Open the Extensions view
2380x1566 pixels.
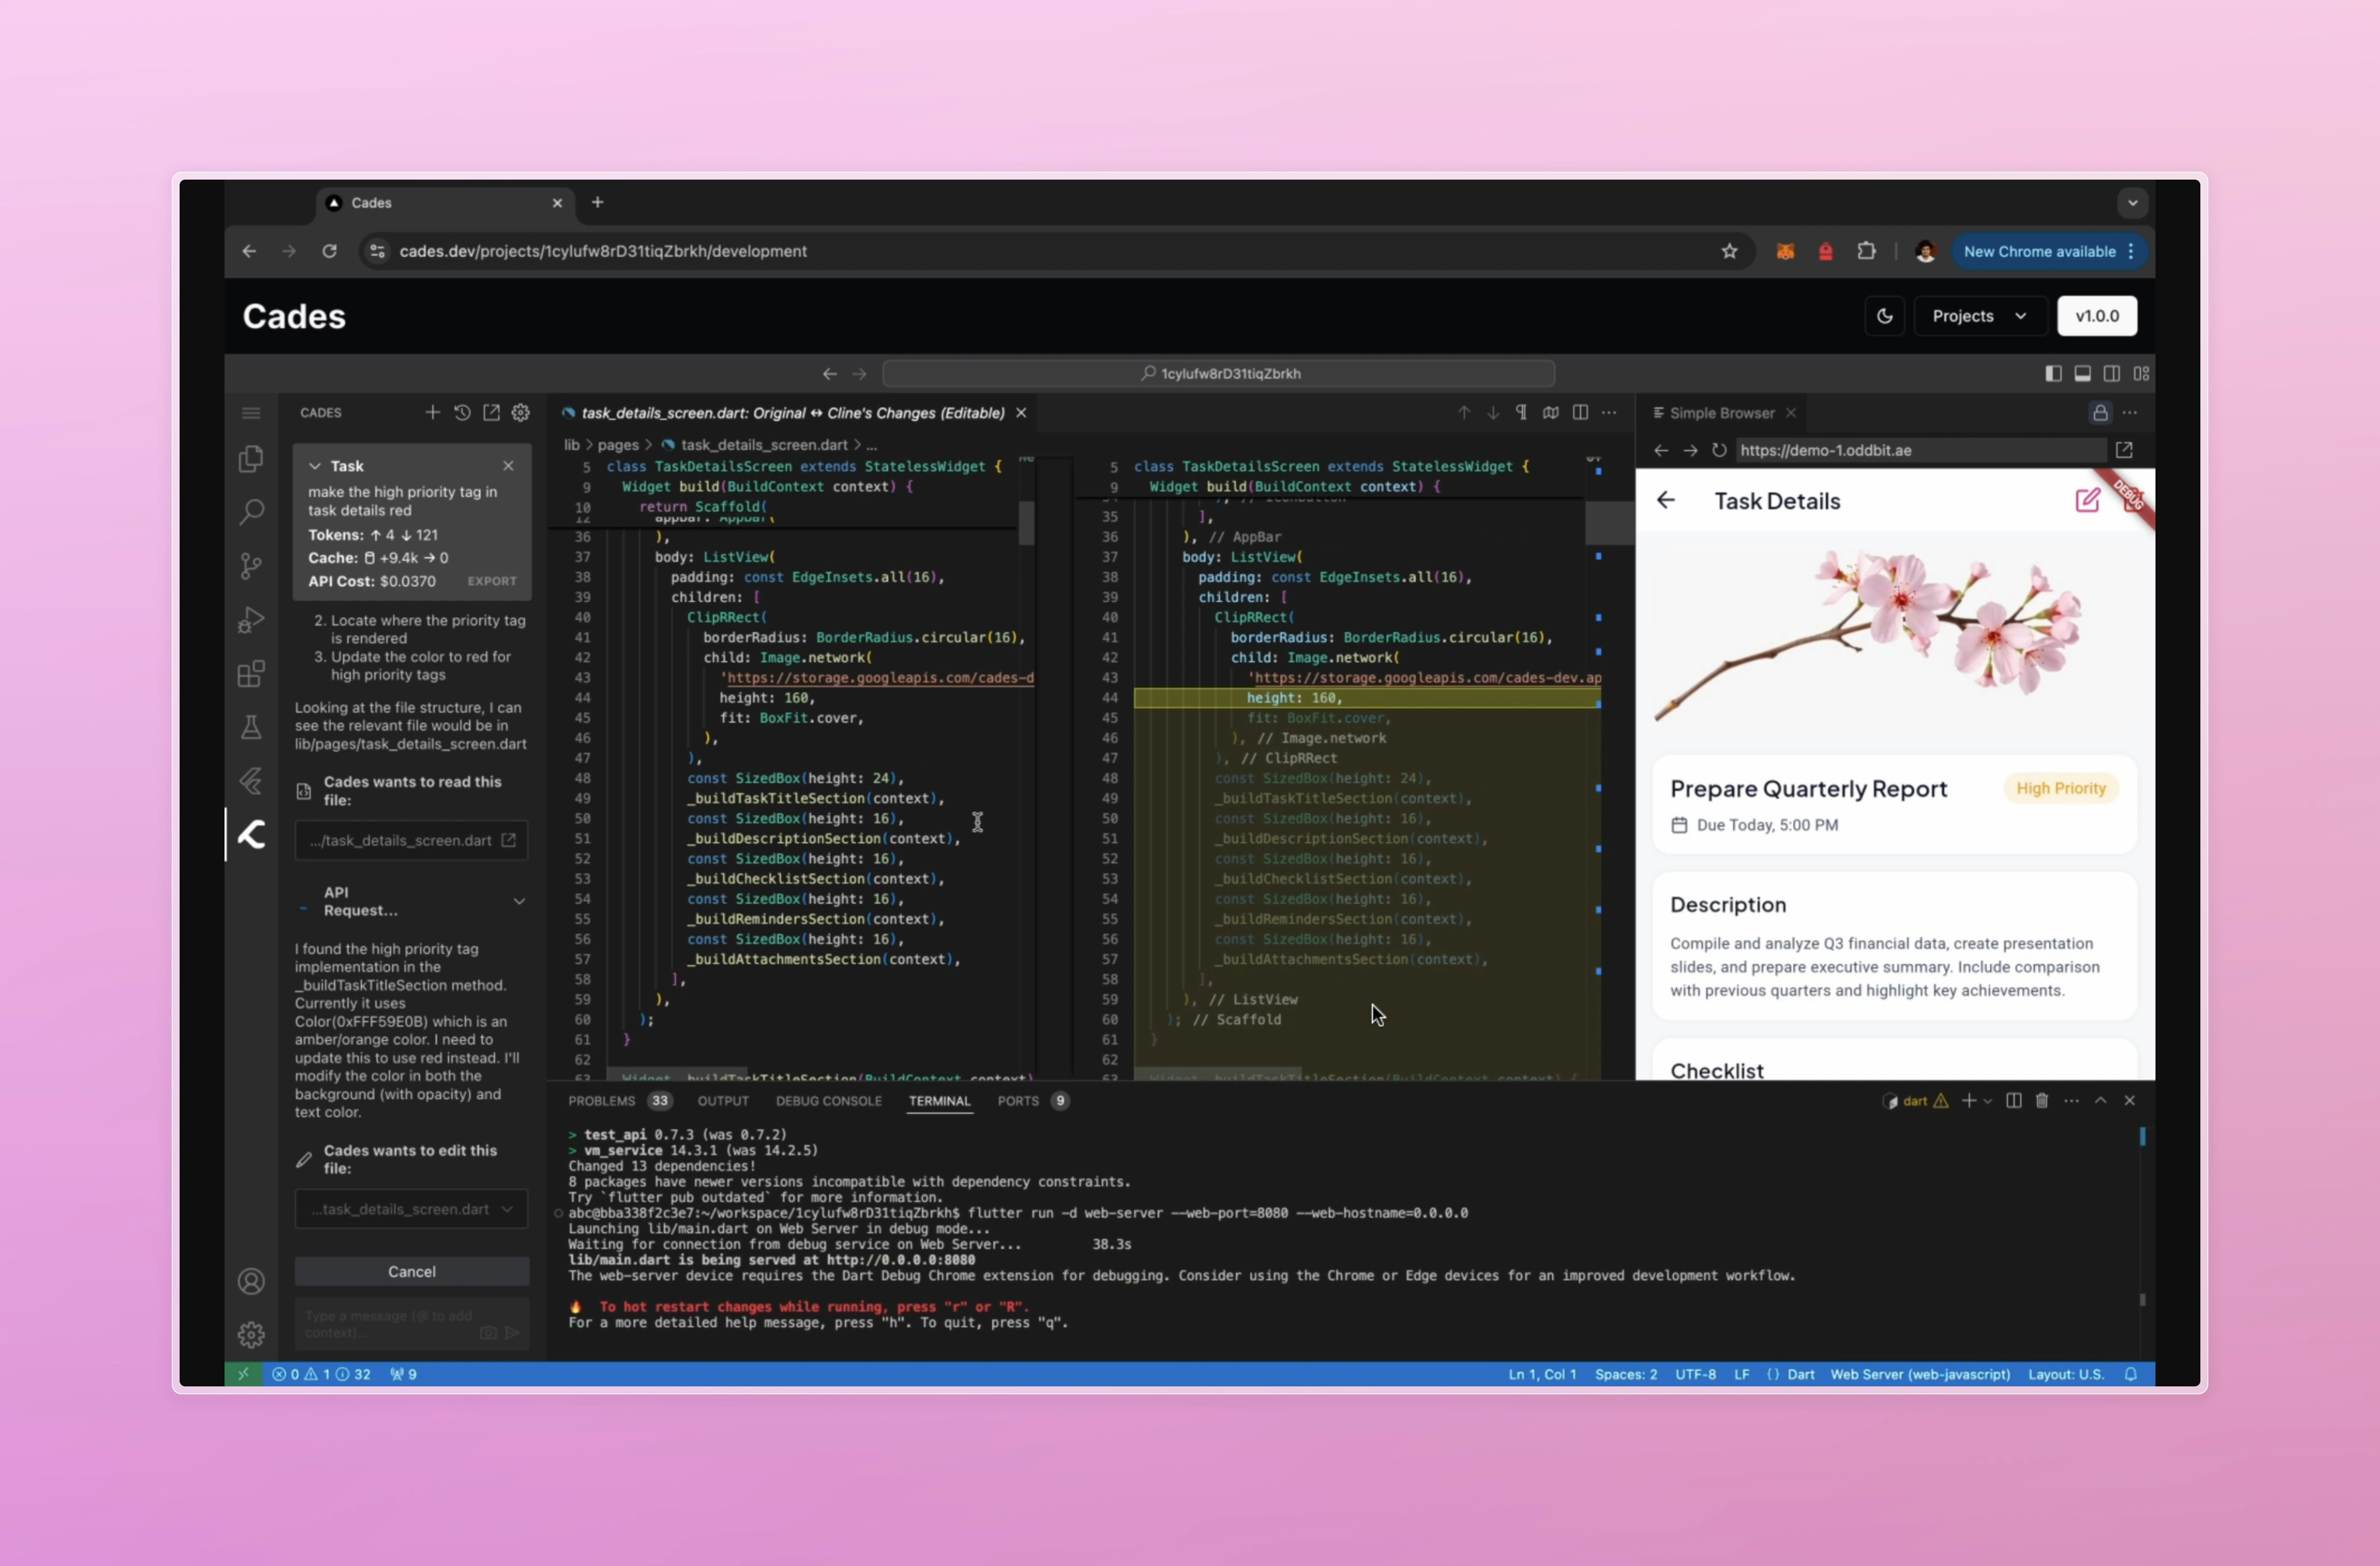[251, 673]
